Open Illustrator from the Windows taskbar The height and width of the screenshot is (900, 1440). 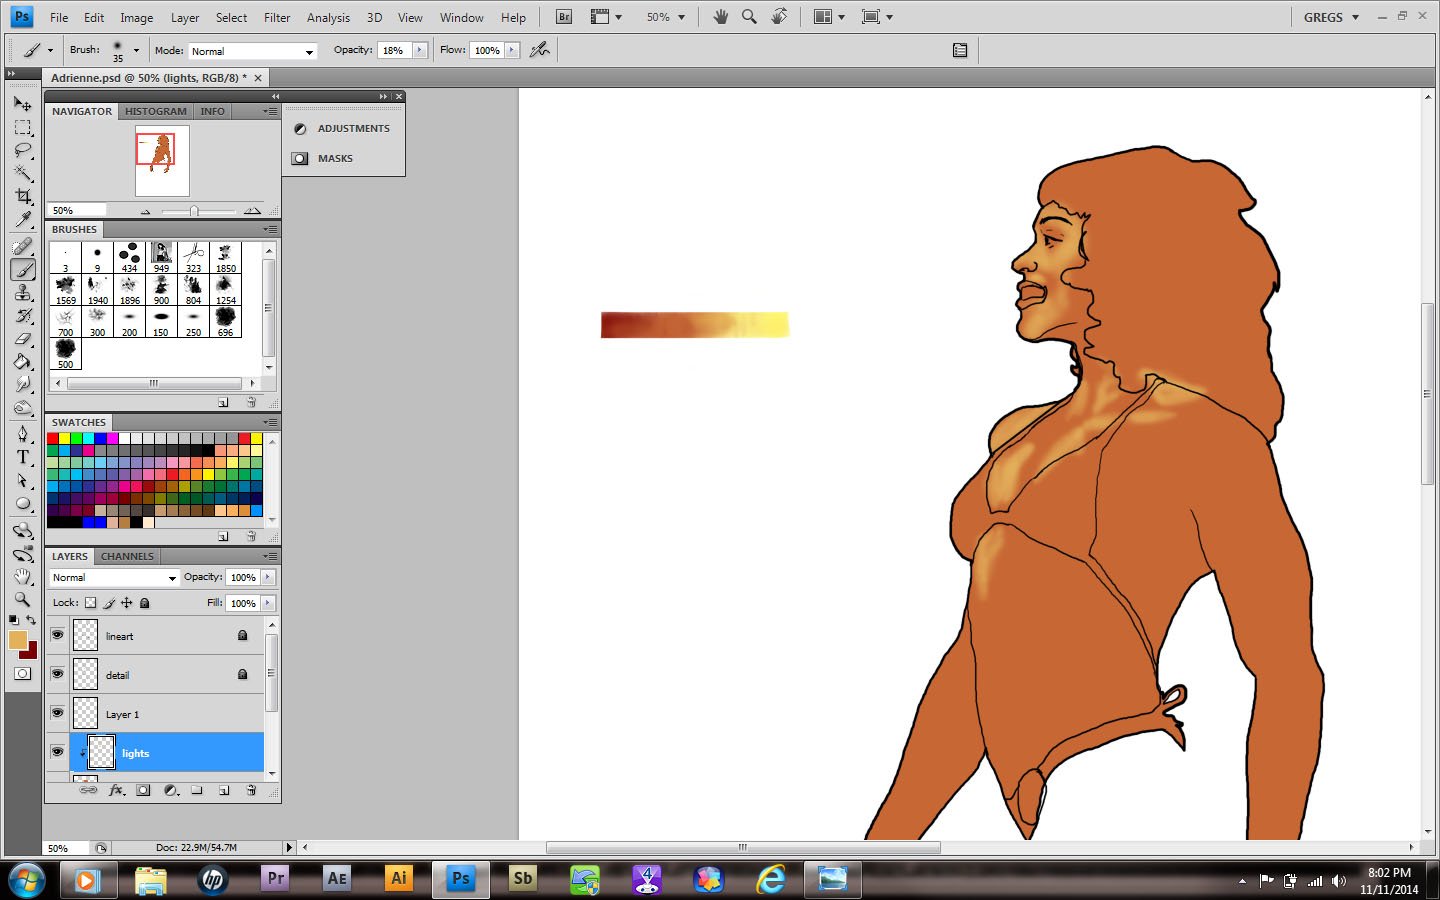point(399,878)
